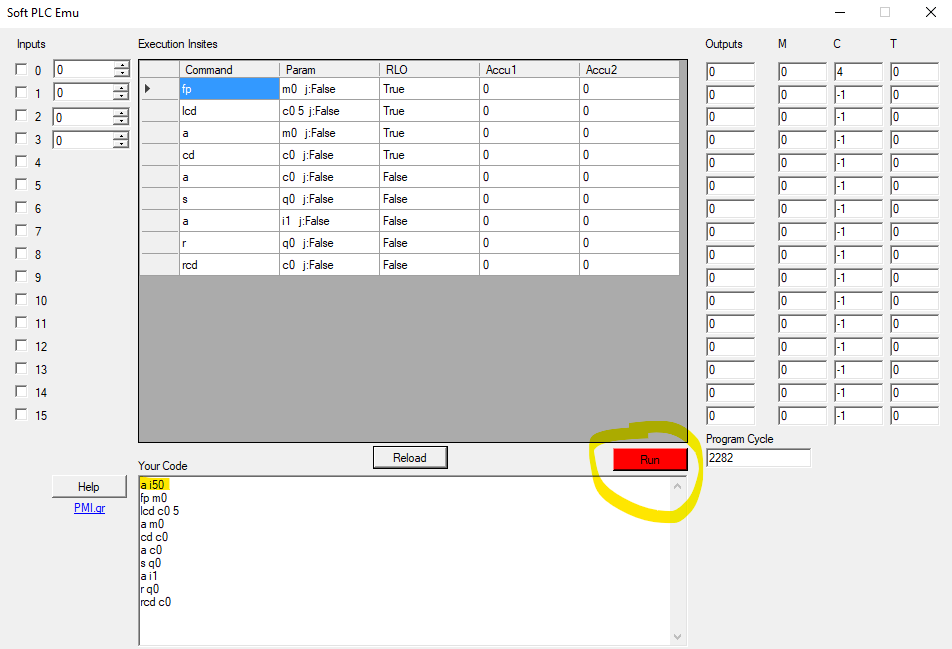Click the Program Cycle field showing 2282

tap(757, 458)
